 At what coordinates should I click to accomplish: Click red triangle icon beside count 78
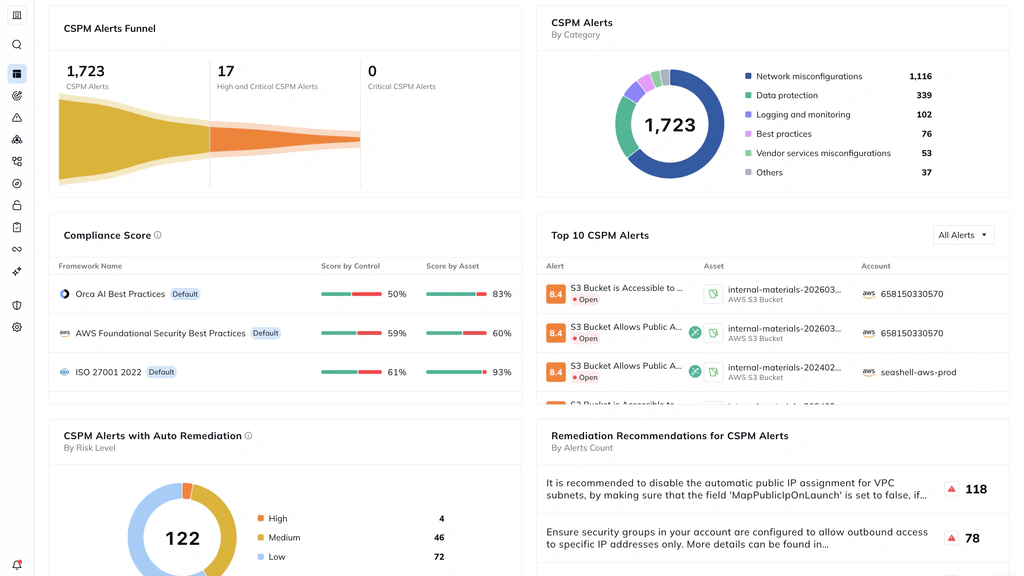click(x=952, y=538)
